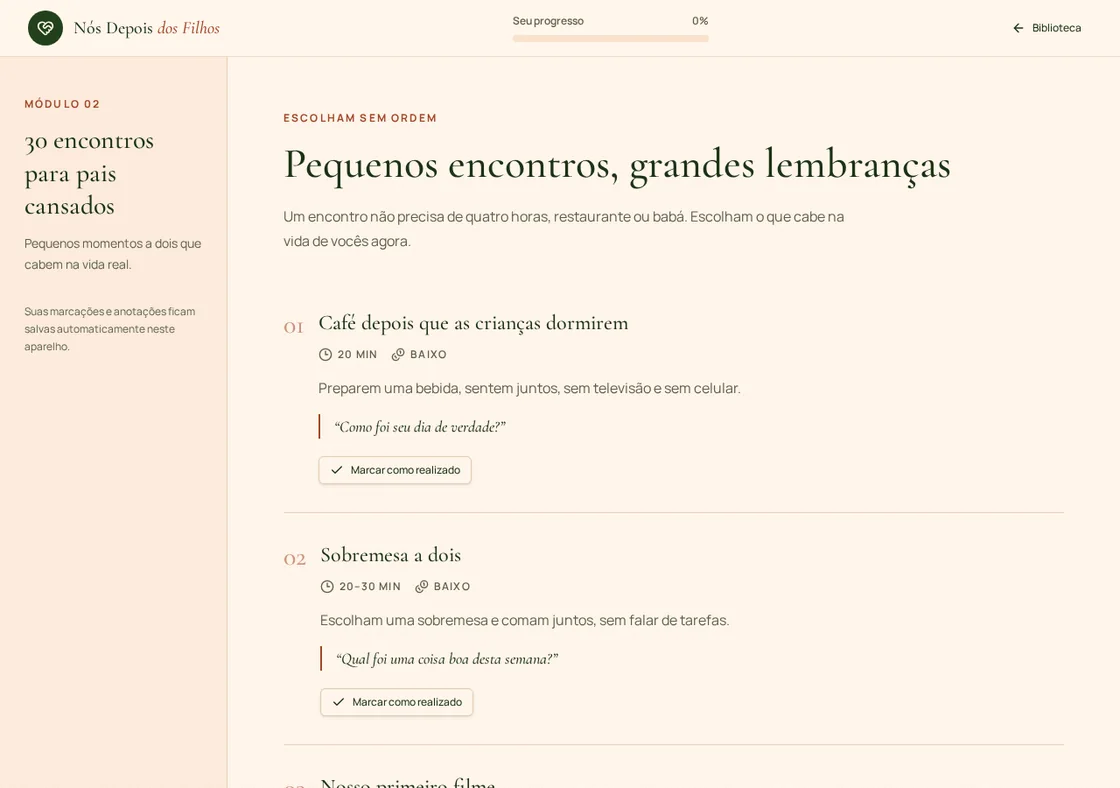
Task: Click the sidebar heading 30 encontros para pais cansados
Action: 89,174
